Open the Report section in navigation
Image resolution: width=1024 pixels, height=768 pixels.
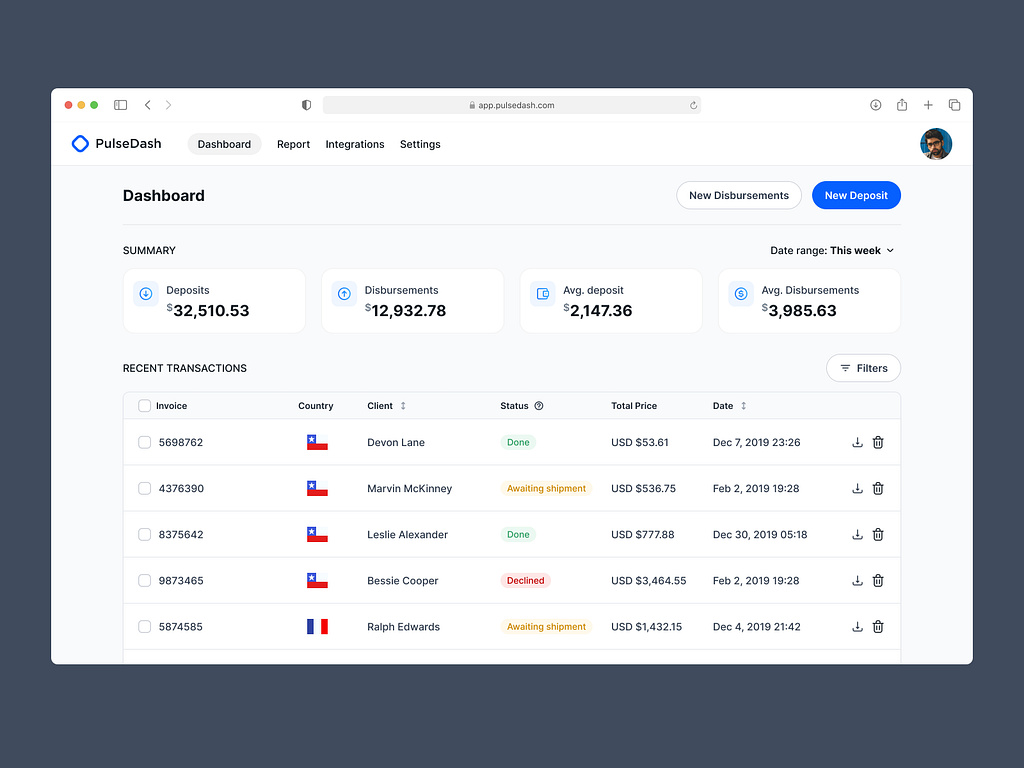click(293, 144)
